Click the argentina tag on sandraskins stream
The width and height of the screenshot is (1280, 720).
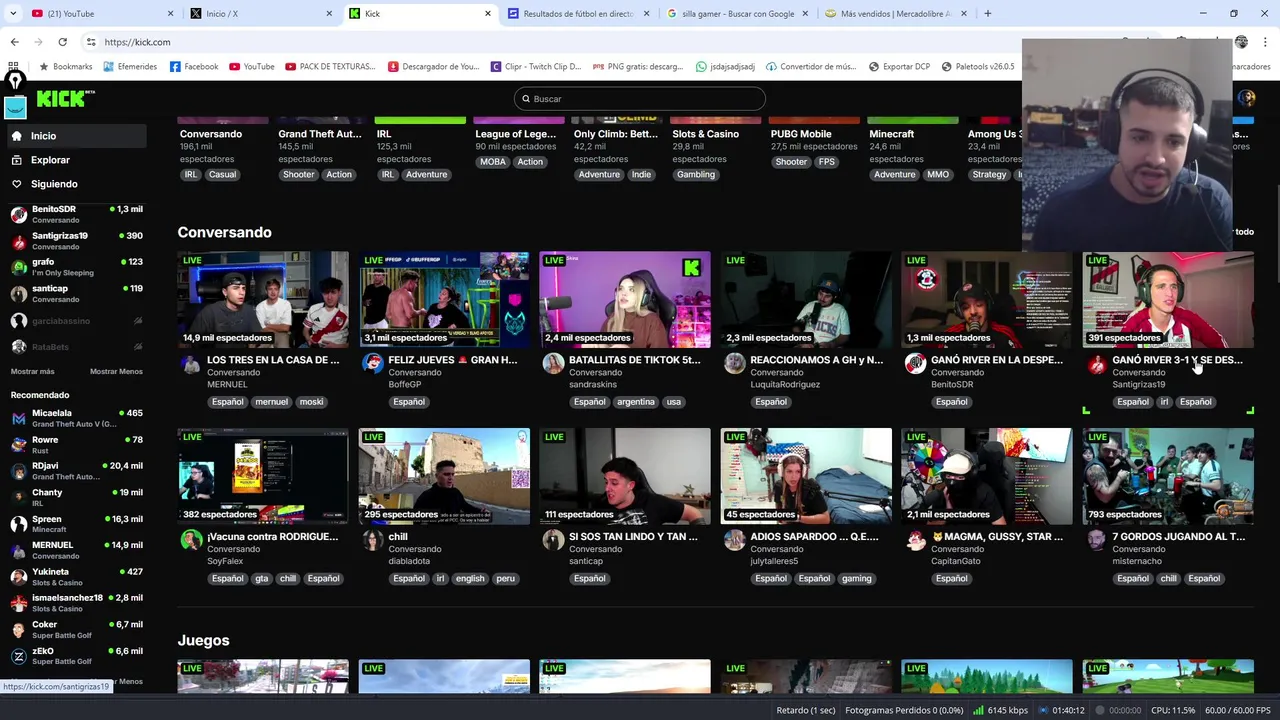click(636, 402)
